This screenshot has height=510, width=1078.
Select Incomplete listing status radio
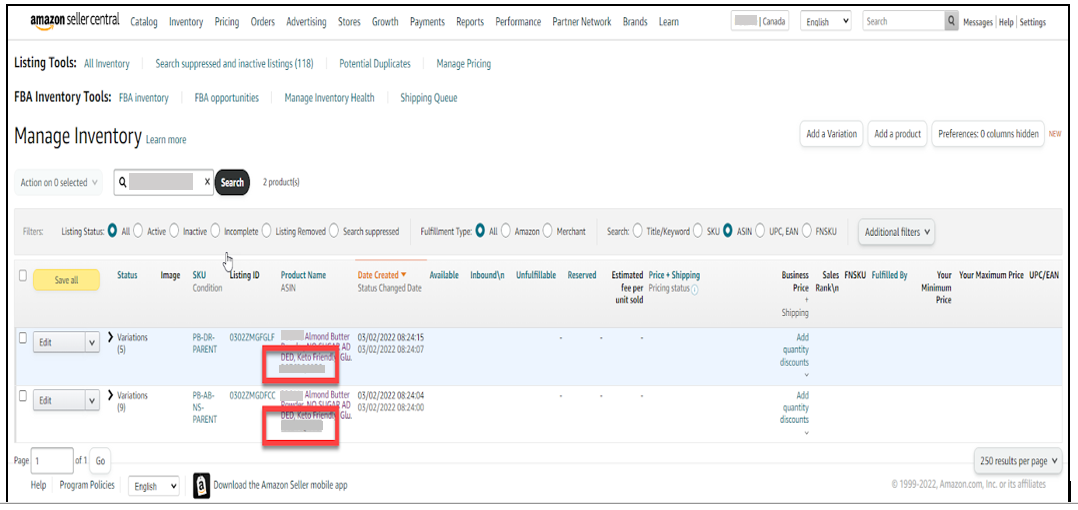coord(215,231)
